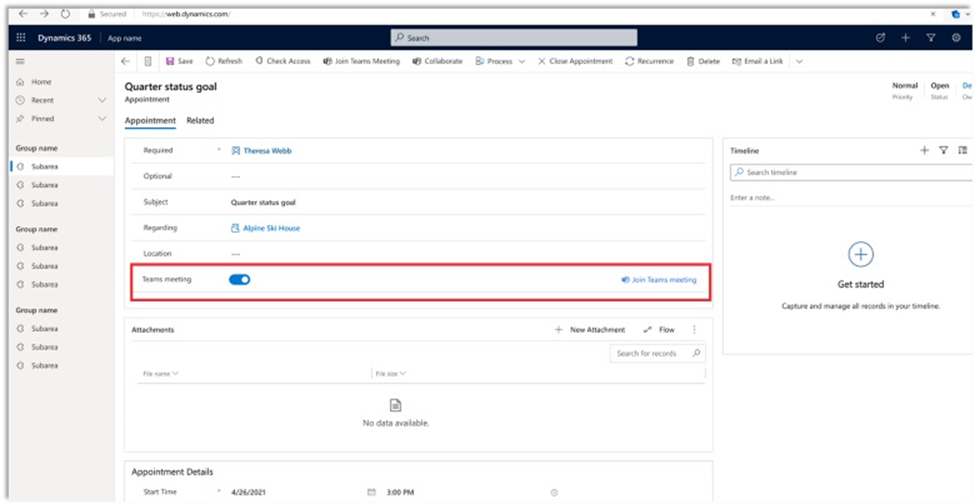
Task: Collapse the left navigation hamburger menu
Action: [x=20, y=61]
